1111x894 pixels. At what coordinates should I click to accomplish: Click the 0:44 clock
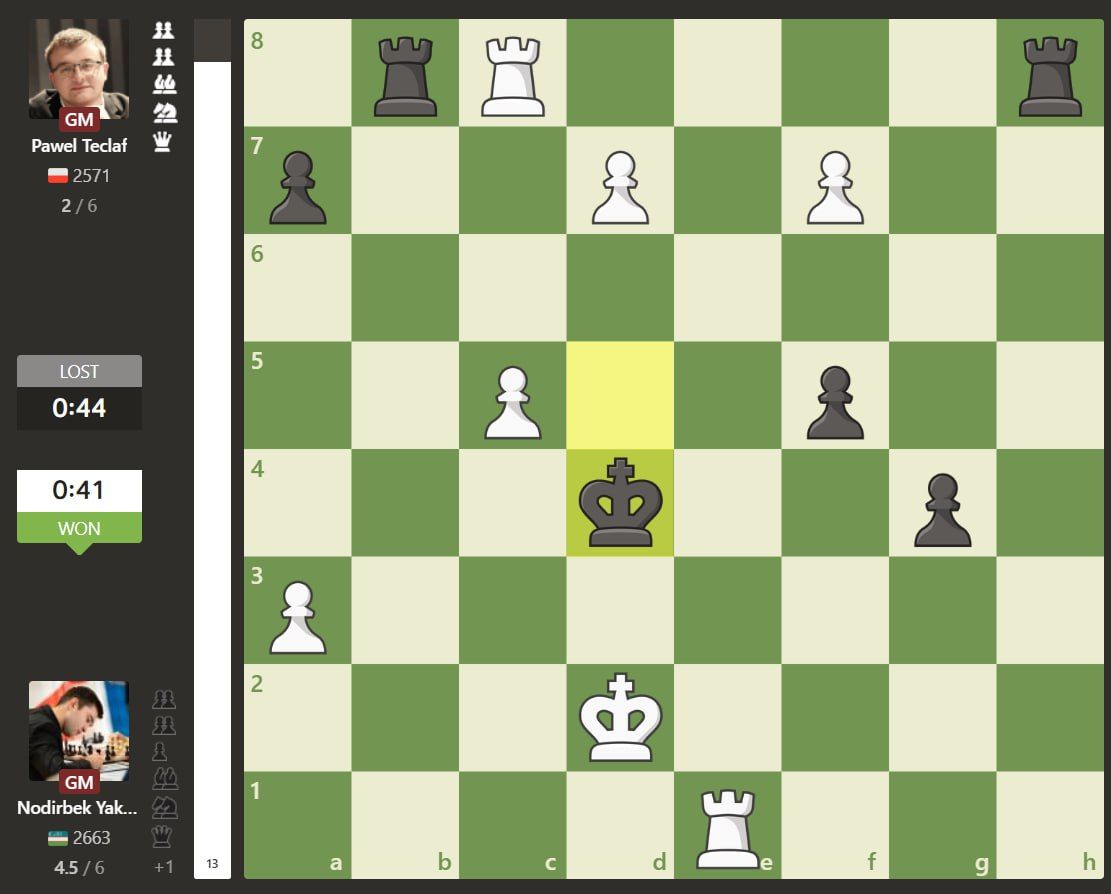click(x=79, y=408)
